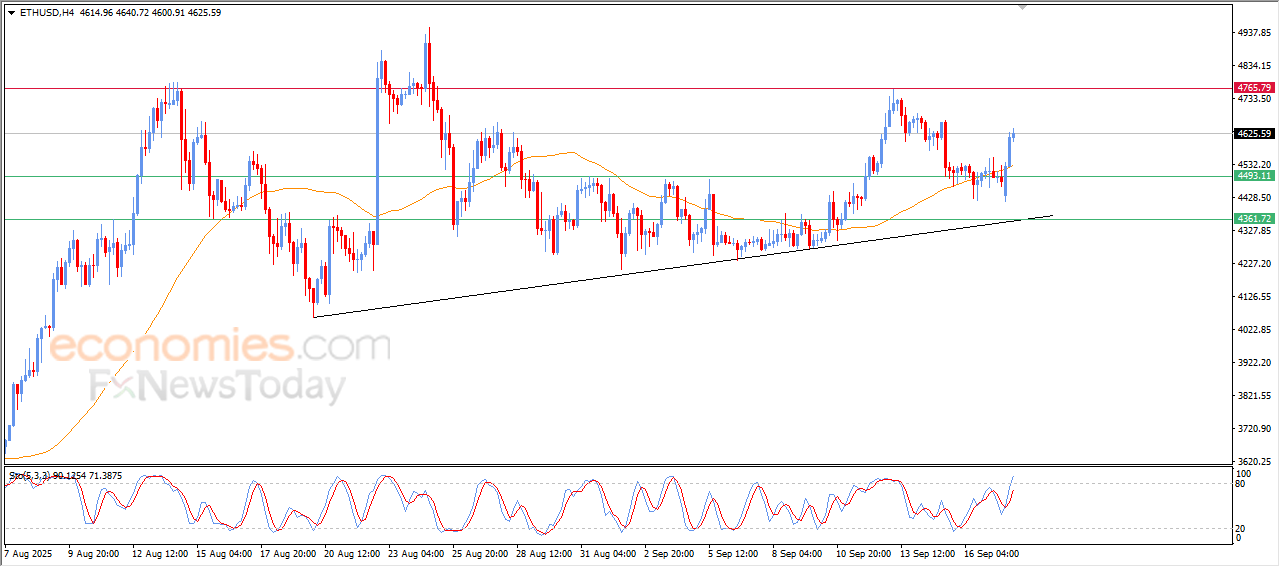Click the 31 Aug 04:00 time label
This screenshot has height=567, width=1280.
(x=608, y=553)
